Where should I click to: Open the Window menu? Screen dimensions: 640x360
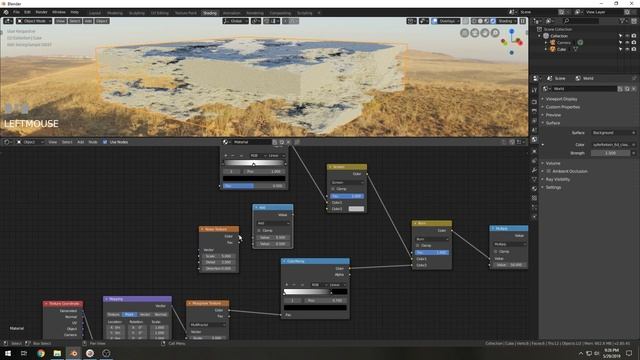[59, 12]
